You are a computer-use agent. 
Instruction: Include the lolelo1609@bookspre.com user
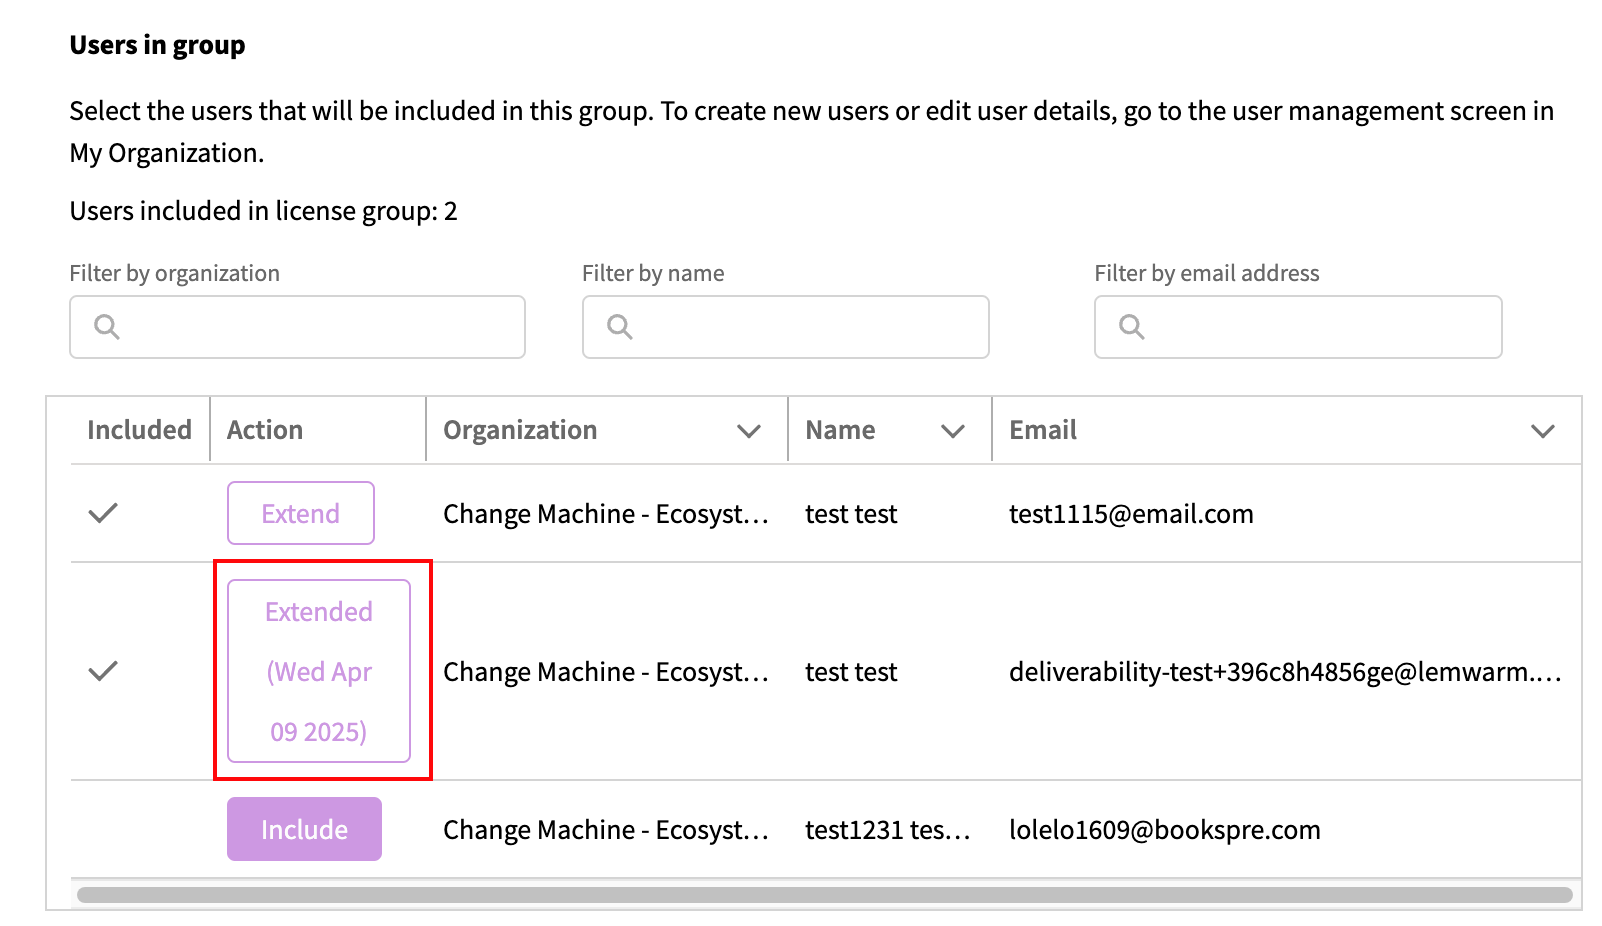pyautogui.click(x=304, y=829)
